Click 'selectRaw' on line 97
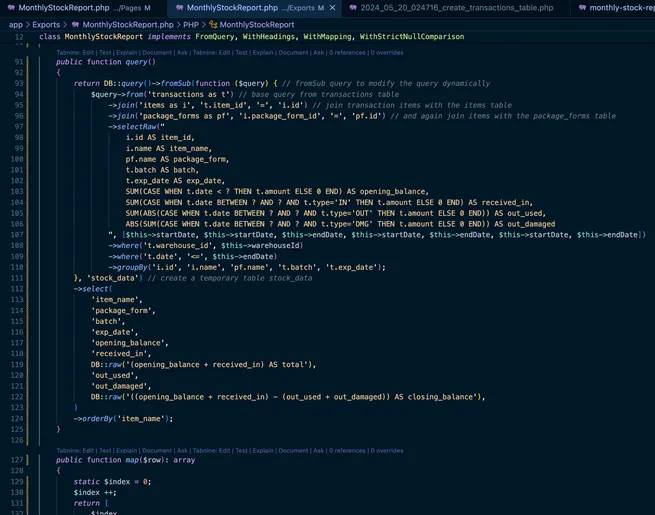Viewport: 655px width, 515px height. coord(137,127)
